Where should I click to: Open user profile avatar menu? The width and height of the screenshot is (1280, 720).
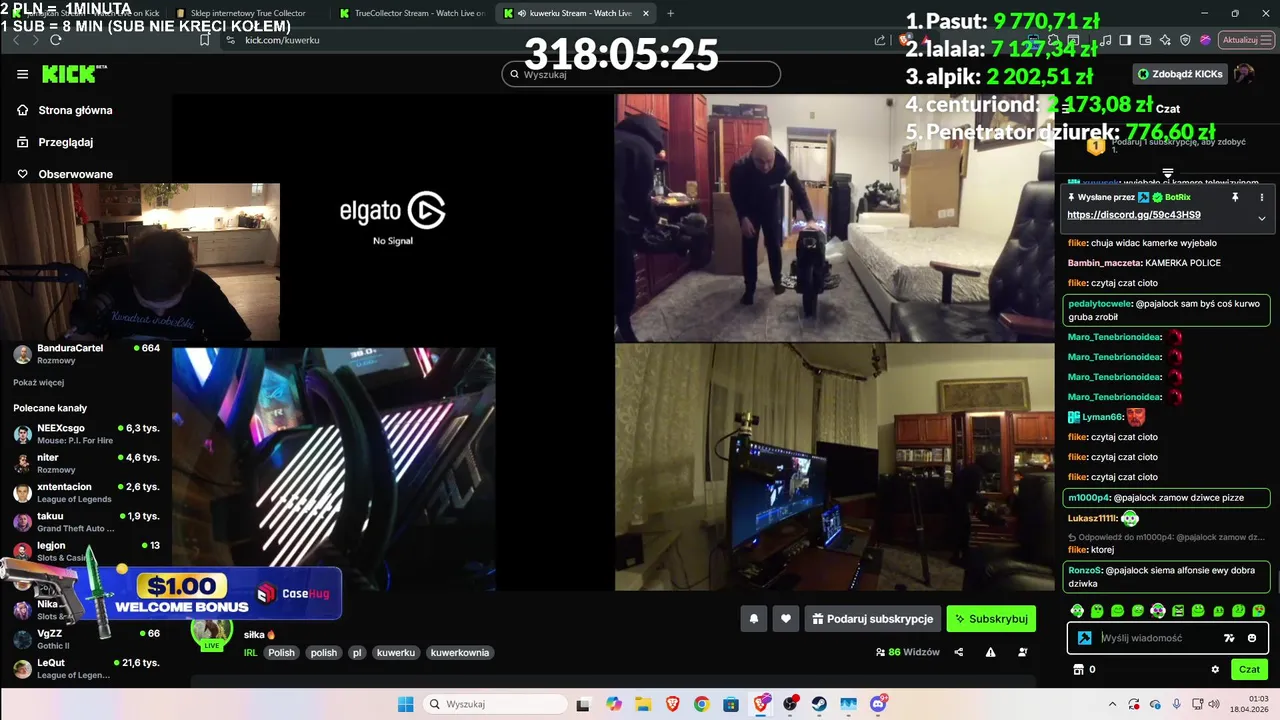[x=1244, y=74]
